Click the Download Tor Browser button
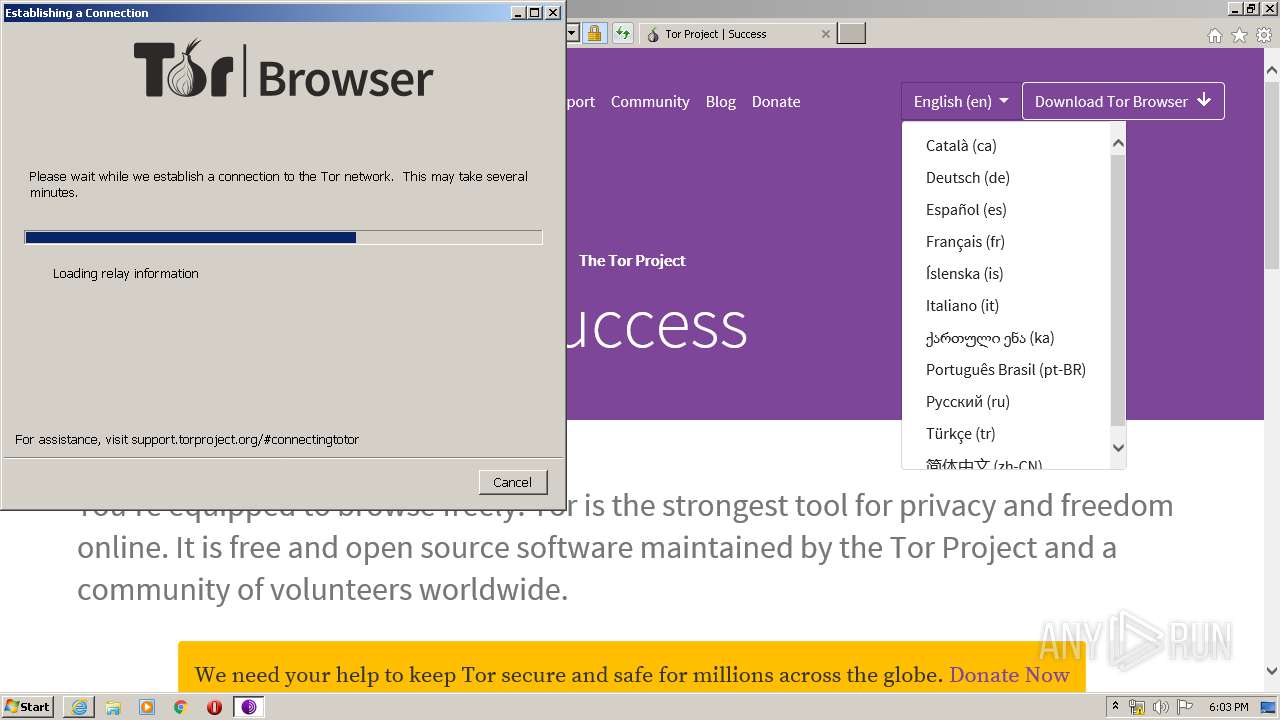 [x=1123, y=101]
